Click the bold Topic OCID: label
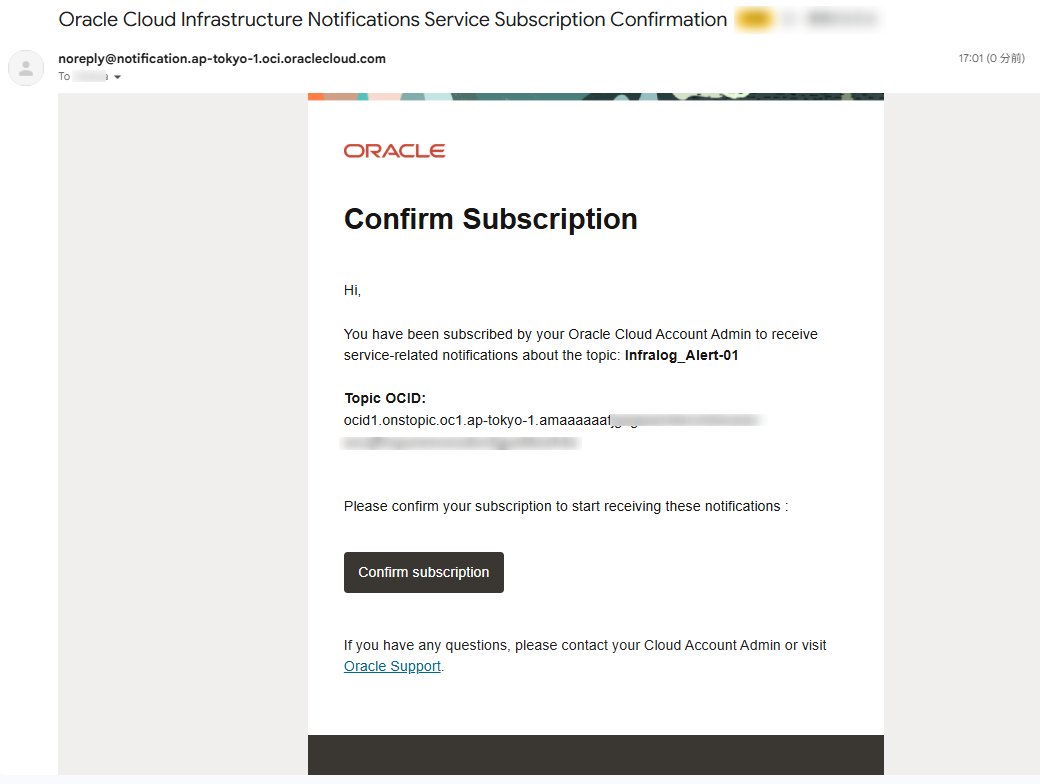 tap(385, 398)
